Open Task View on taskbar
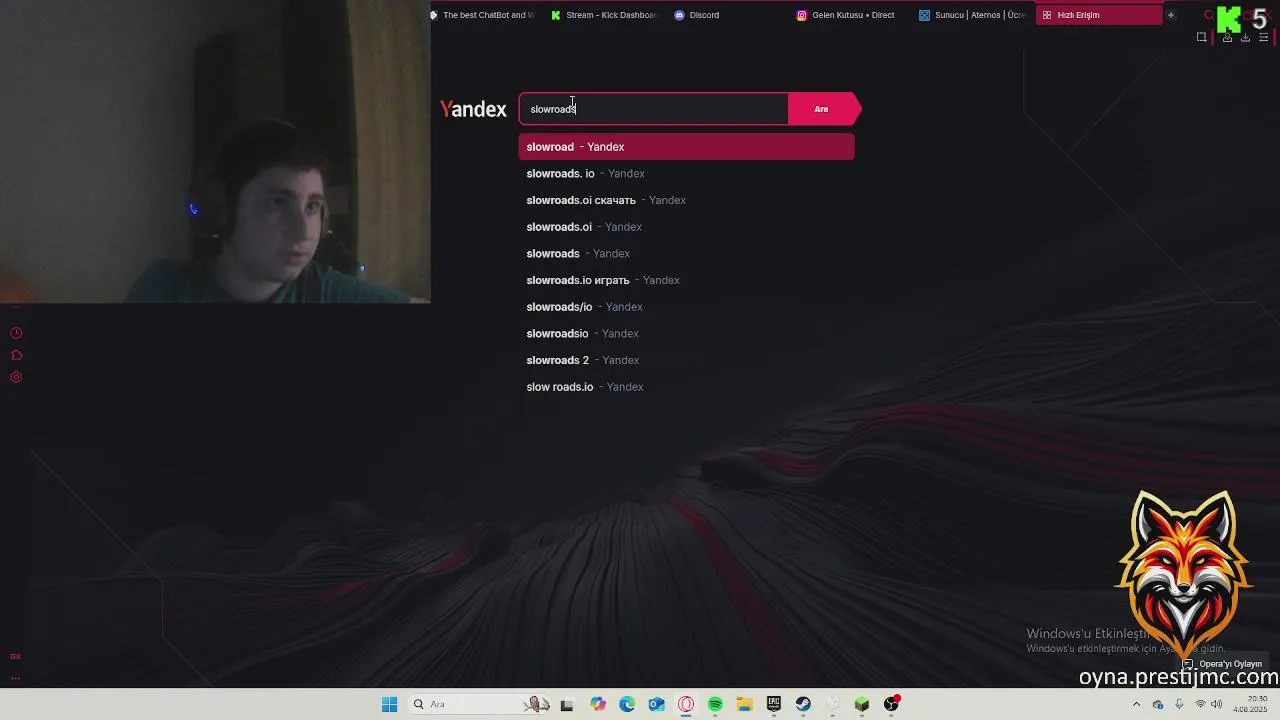 567,704
